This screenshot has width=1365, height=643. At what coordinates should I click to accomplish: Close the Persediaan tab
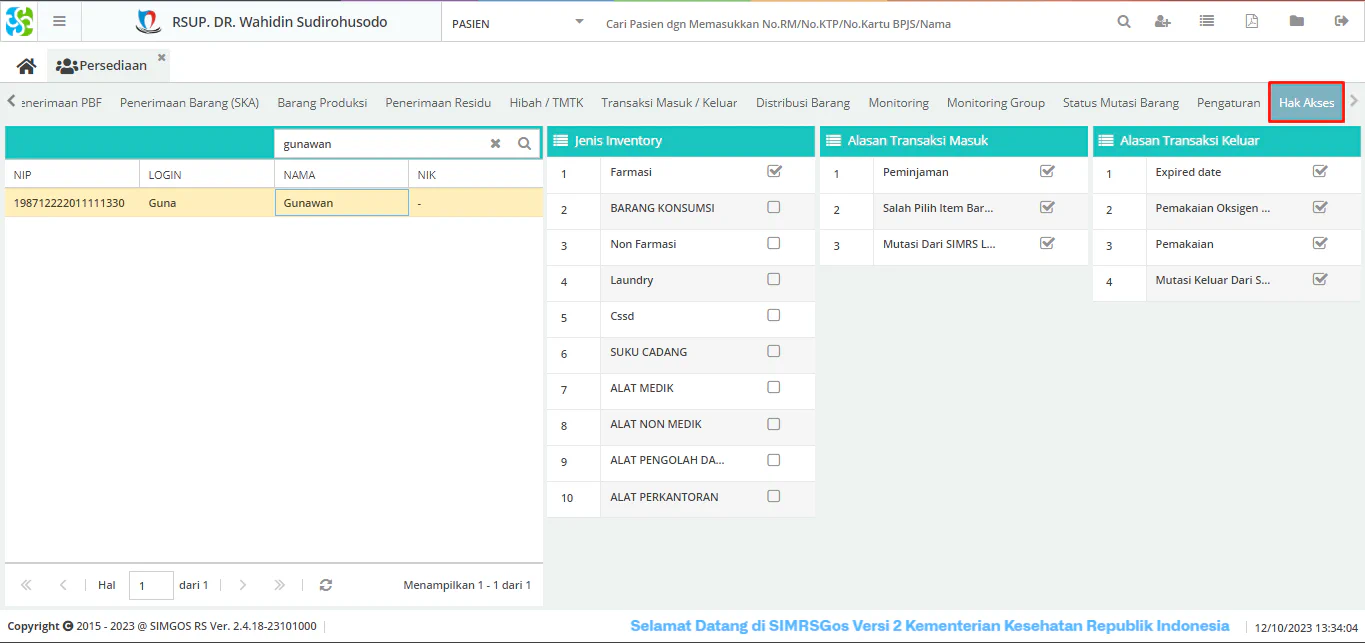click(x=162, y=58)
